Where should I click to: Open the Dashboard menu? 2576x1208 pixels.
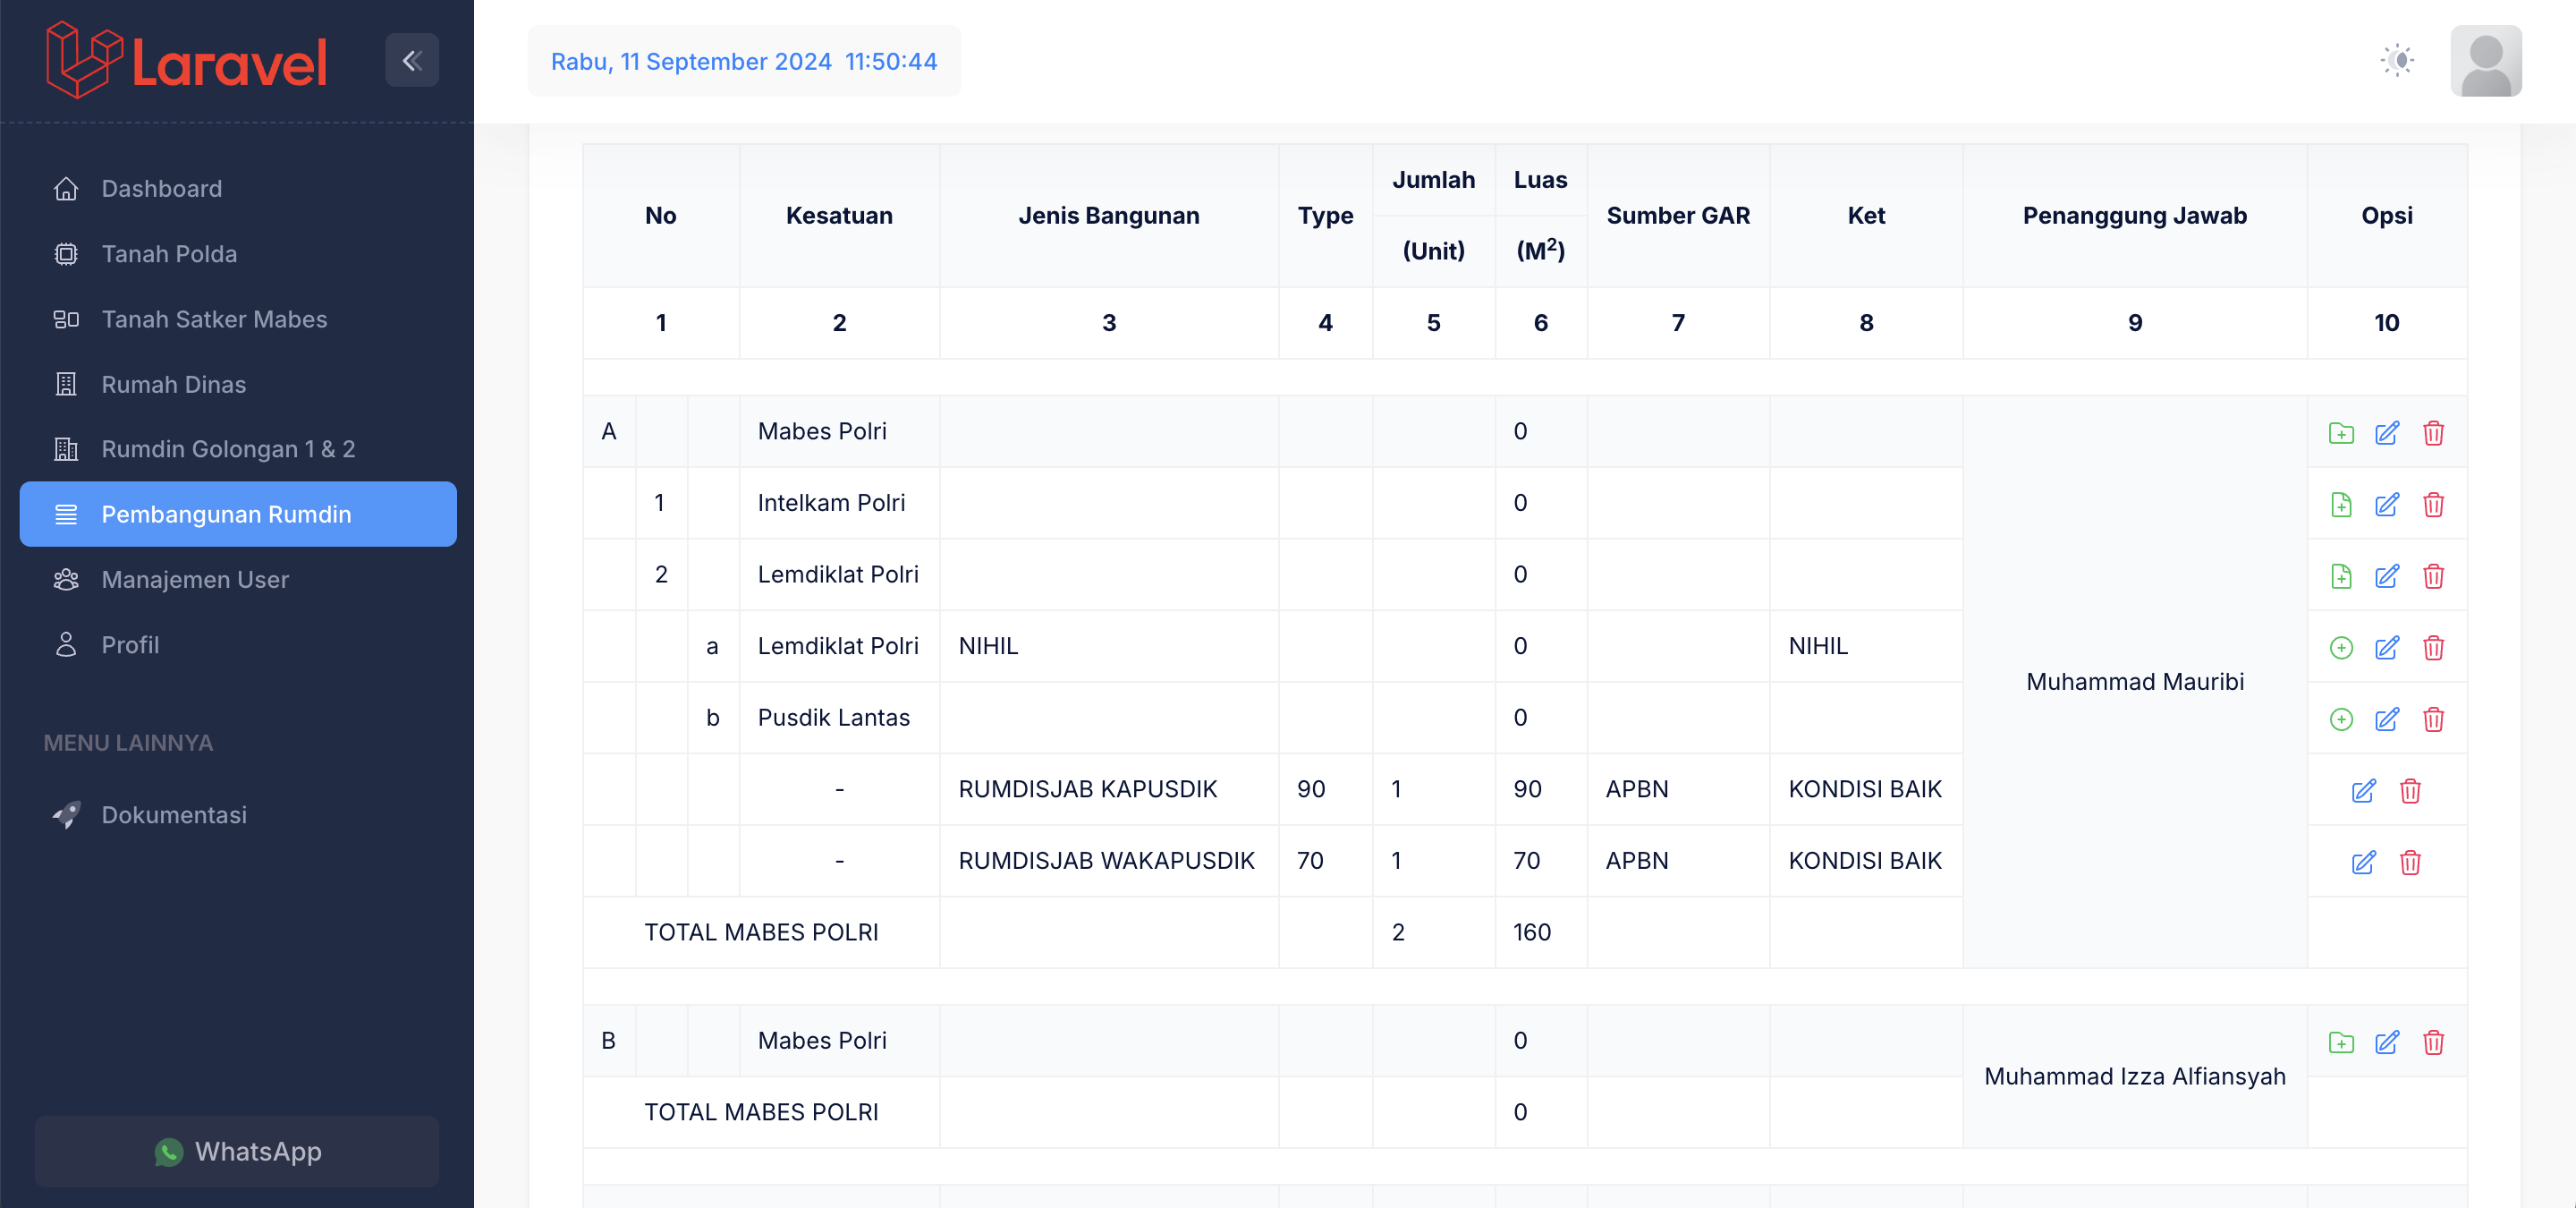click(161, 189)
